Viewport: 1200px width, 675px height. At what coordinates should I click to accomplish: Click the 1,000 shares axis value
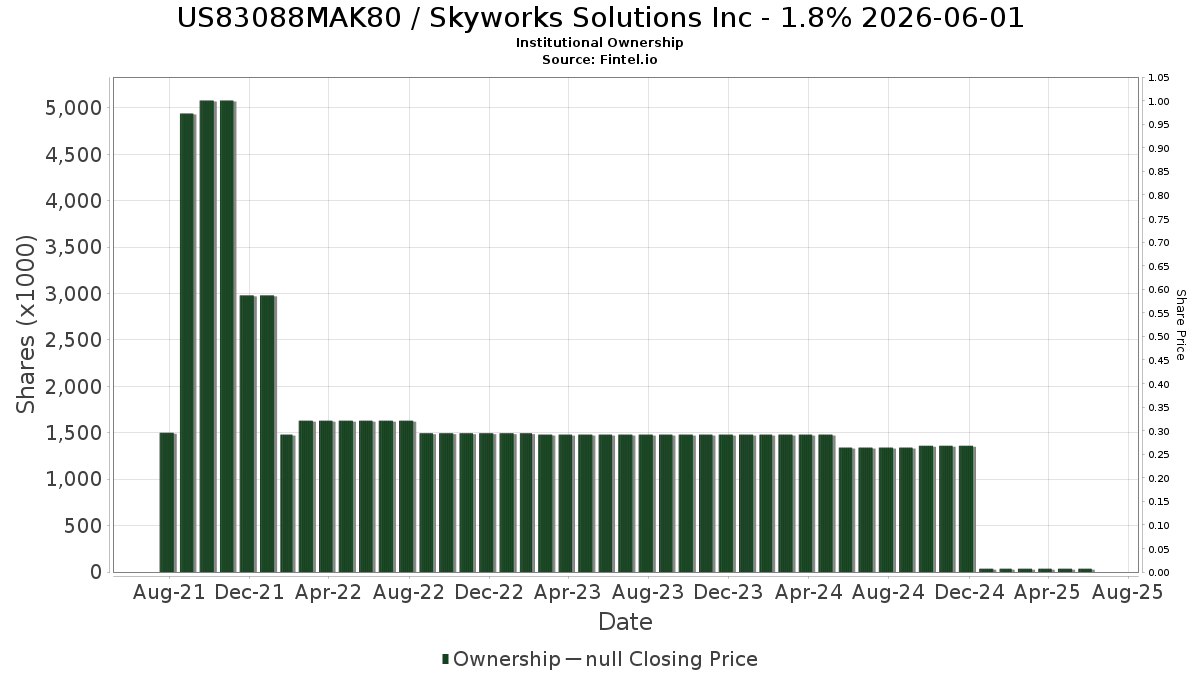75,479
